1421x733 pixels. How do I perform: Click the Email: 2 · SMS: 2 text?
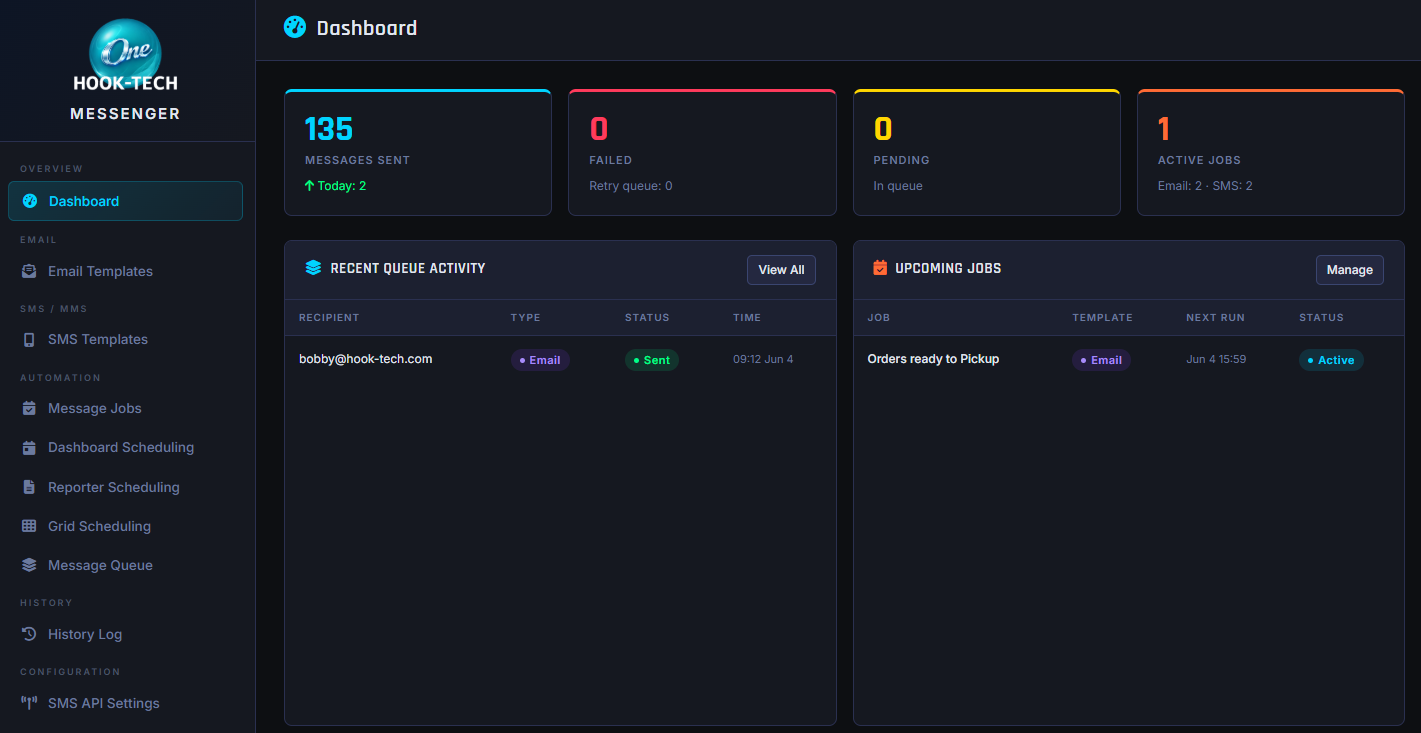[x=1205, y=186]
